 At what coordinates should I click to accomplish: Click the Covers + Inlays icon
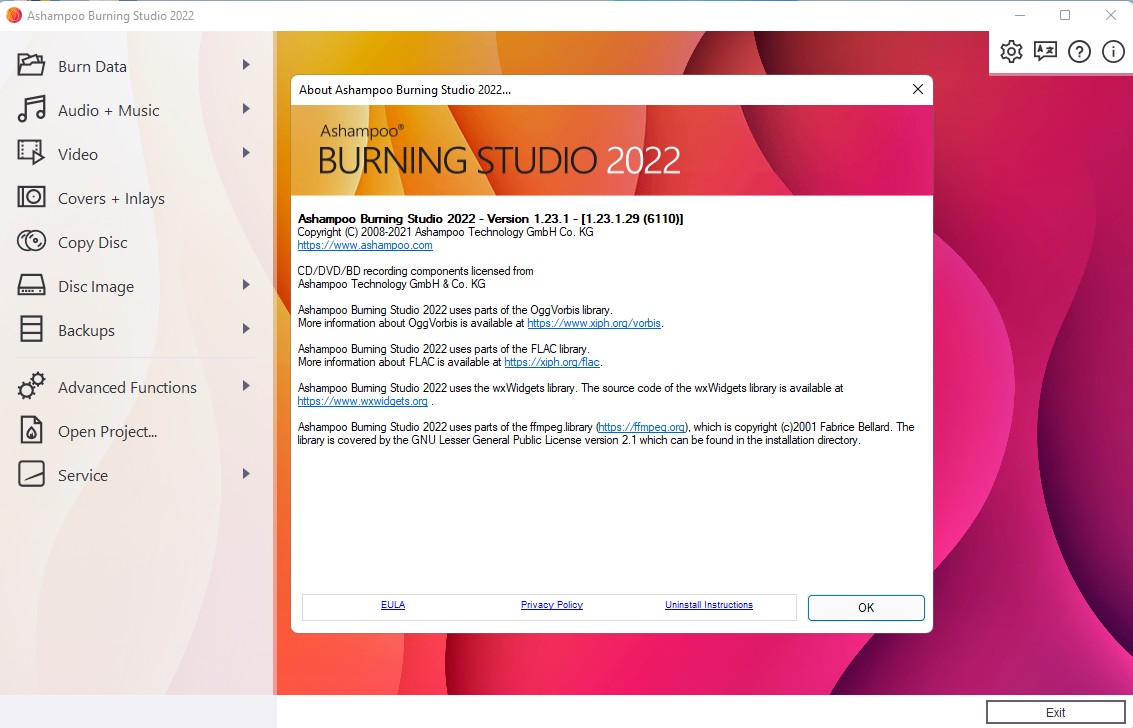pyautogui.click(x=31, y=196)
